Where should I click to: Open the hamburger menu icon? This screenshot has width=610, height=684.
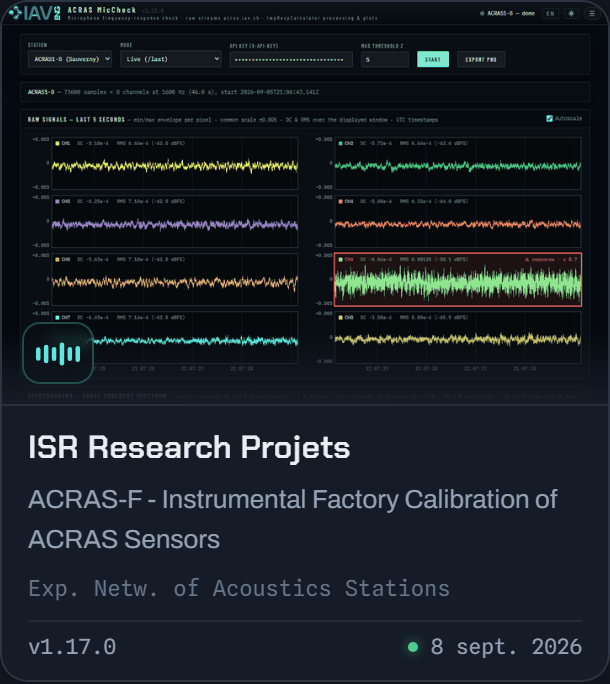592,14
